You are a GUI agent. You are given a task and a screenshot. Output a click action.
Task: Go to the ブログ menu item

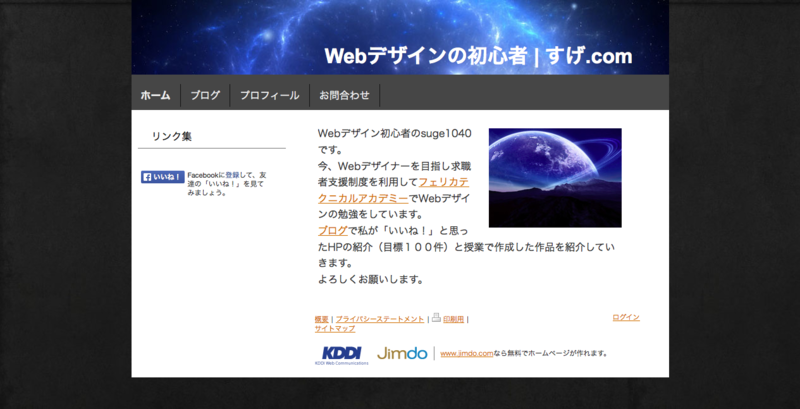coord(205,95)
